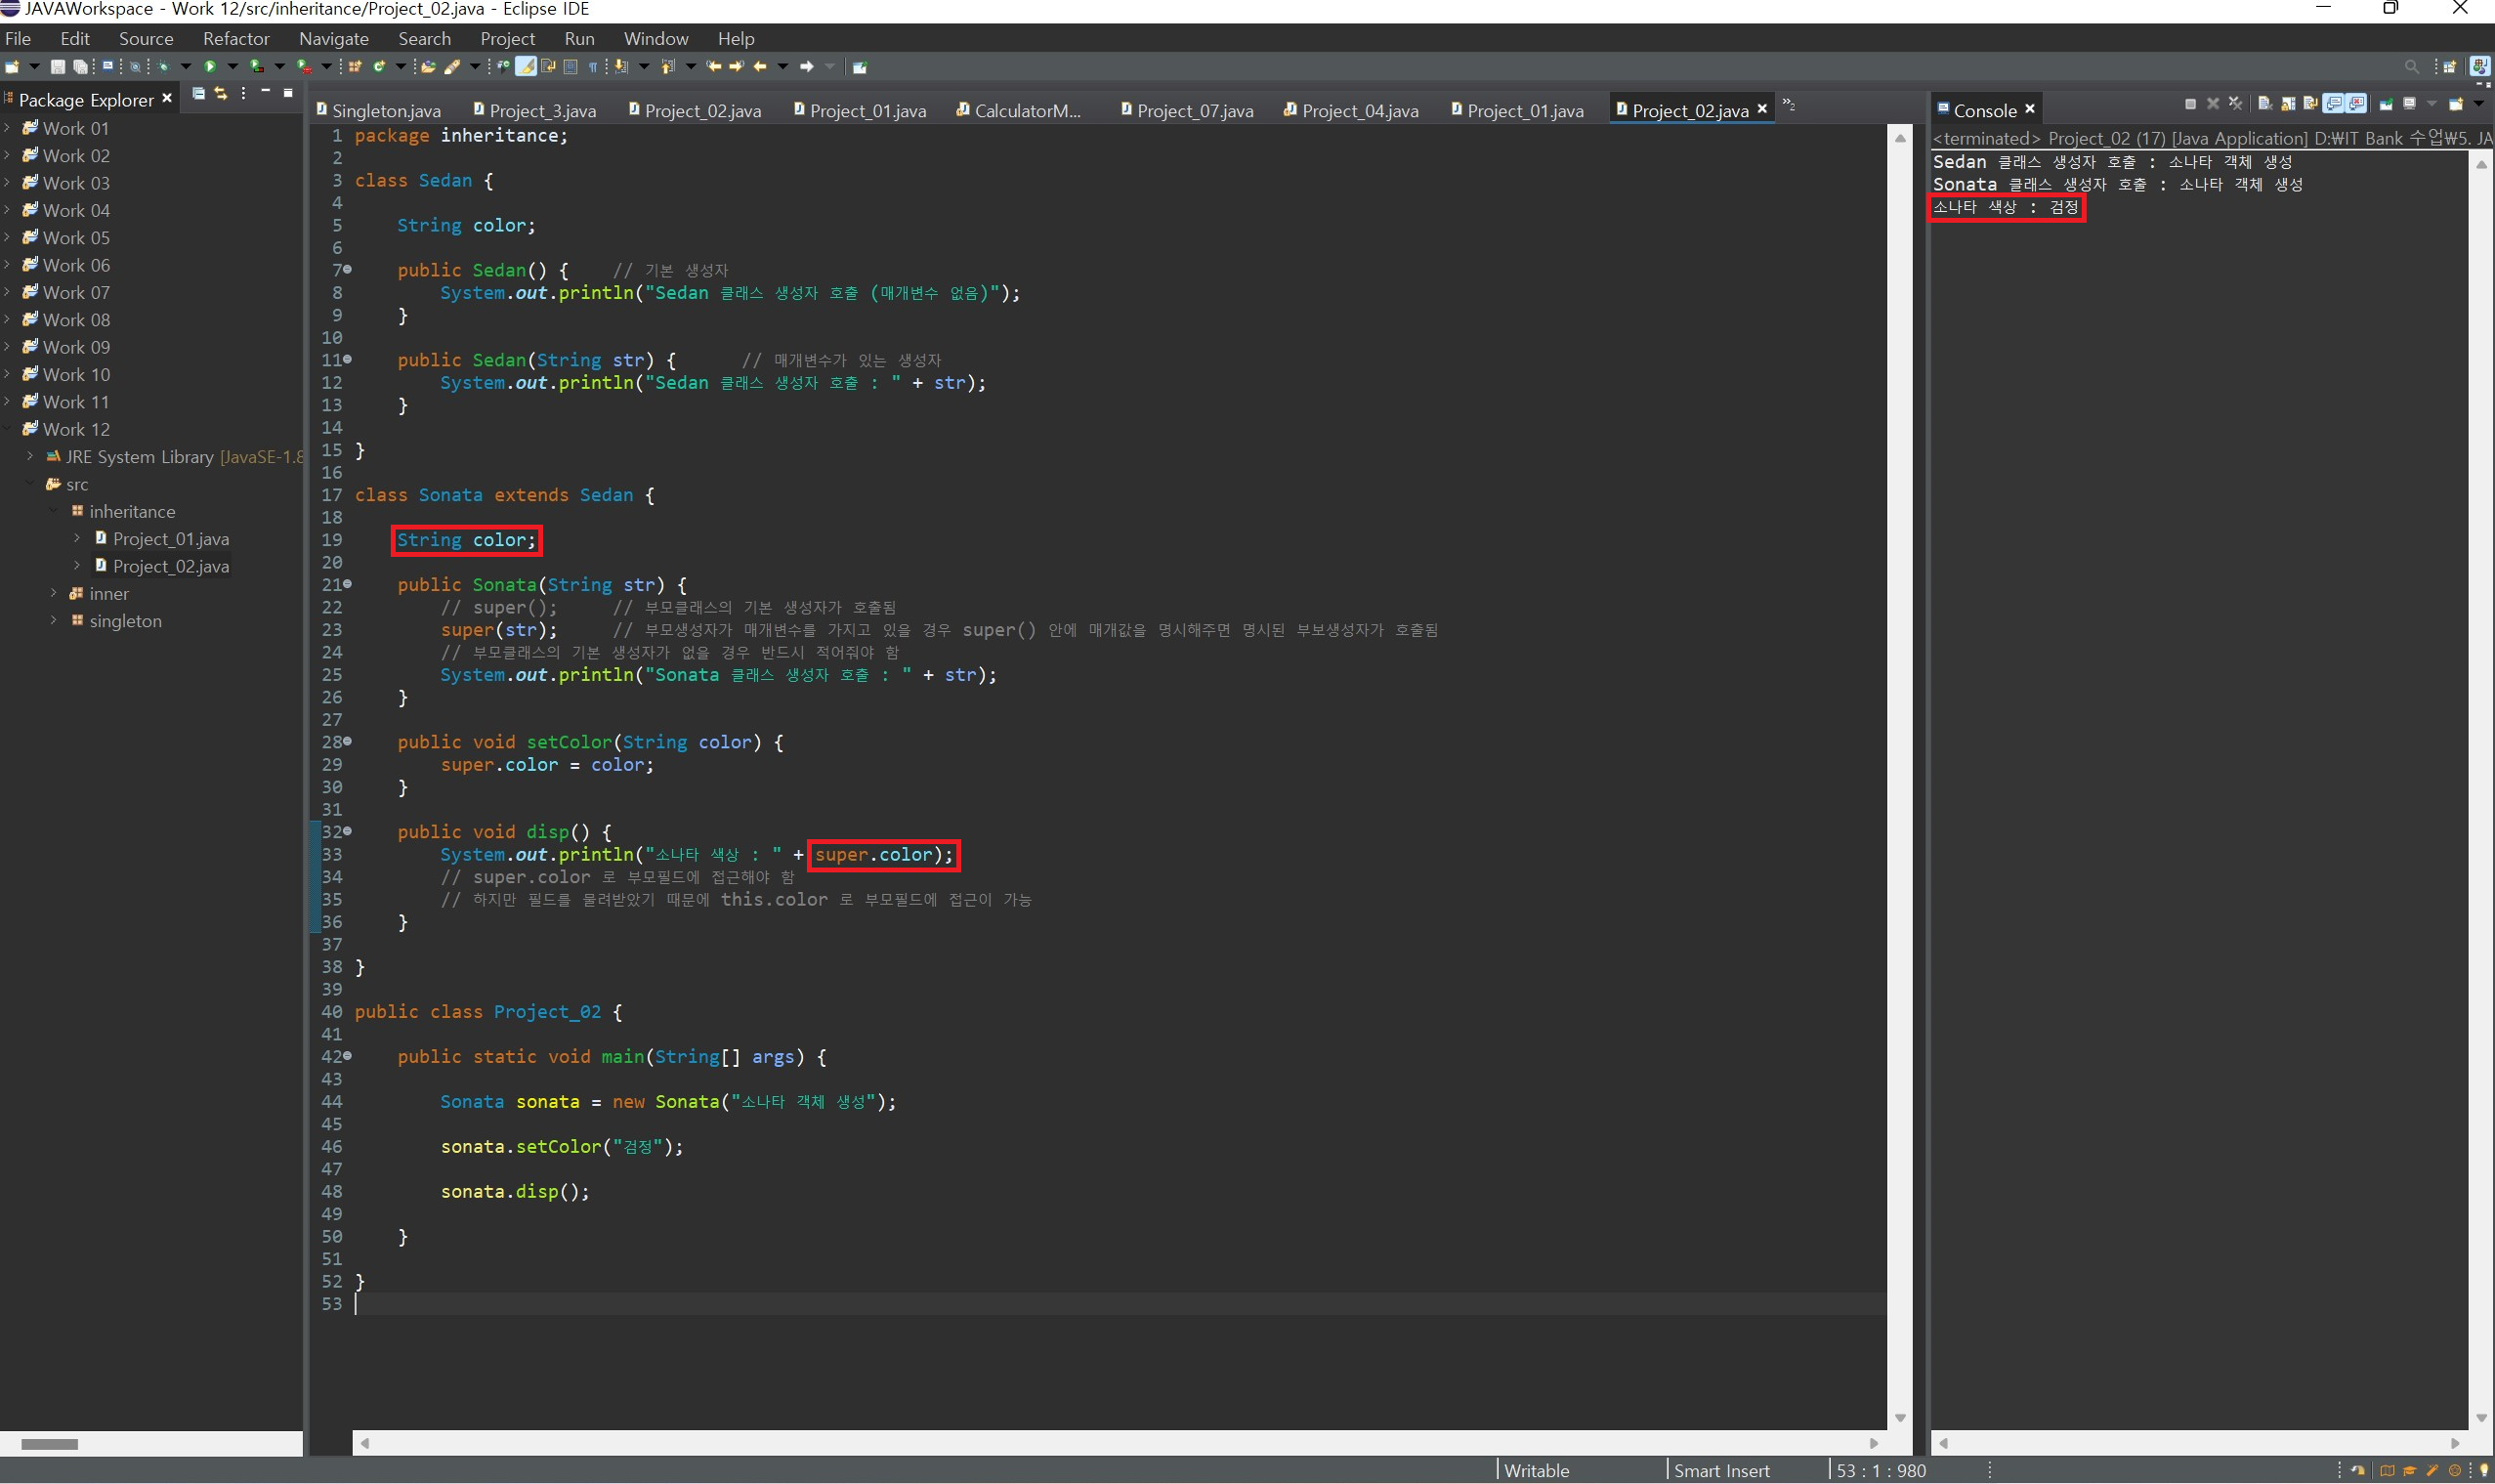The image size is (2495, 1484).
Task: Click the Debug bug icon
Action: [163, 67]
